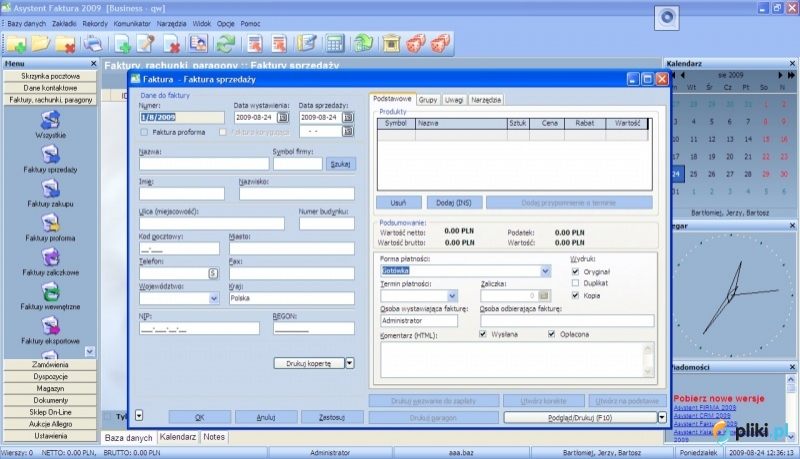
Task: Click the delete folder toolbar icon
Action: [x=65, y=44]
